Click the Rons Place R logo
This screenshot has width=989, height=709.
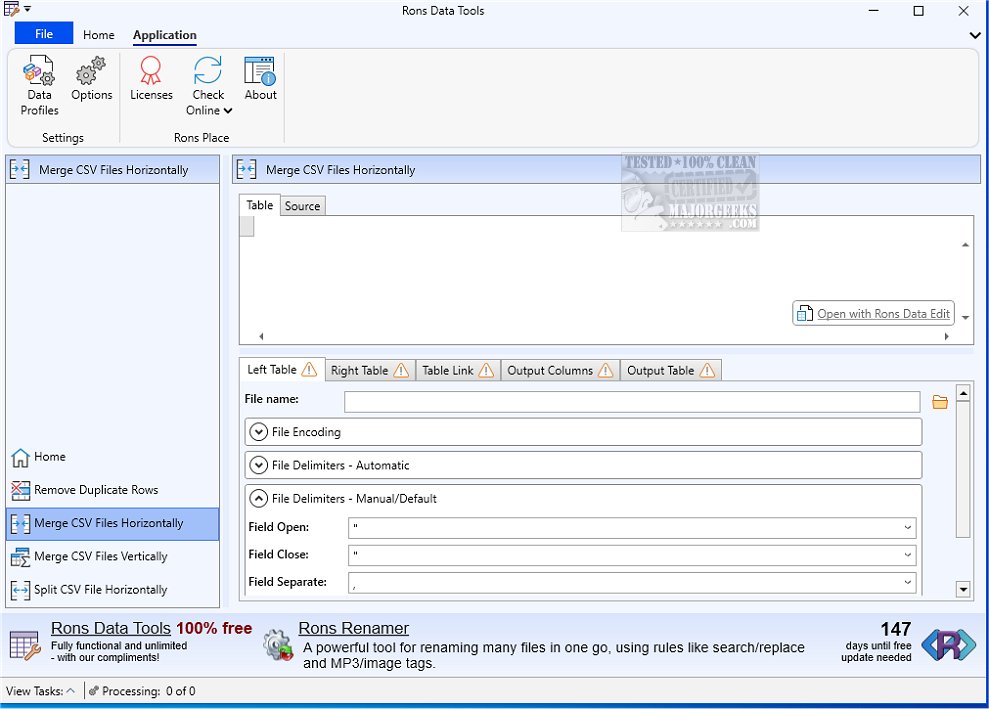click(x=948, y=645)
